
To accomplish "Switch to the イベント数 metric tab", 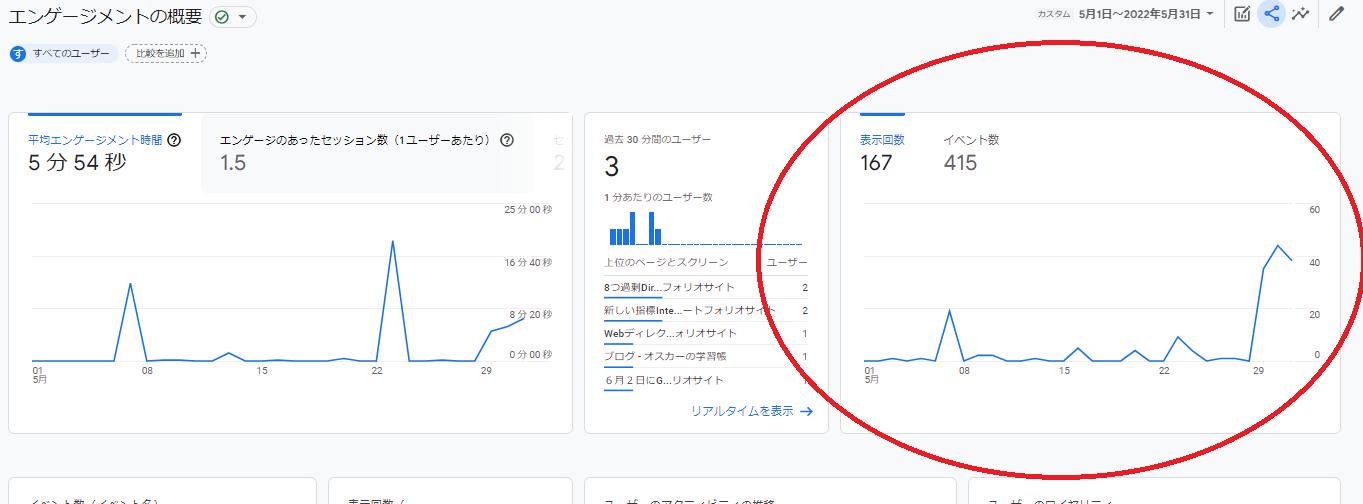I will (970, 151).
